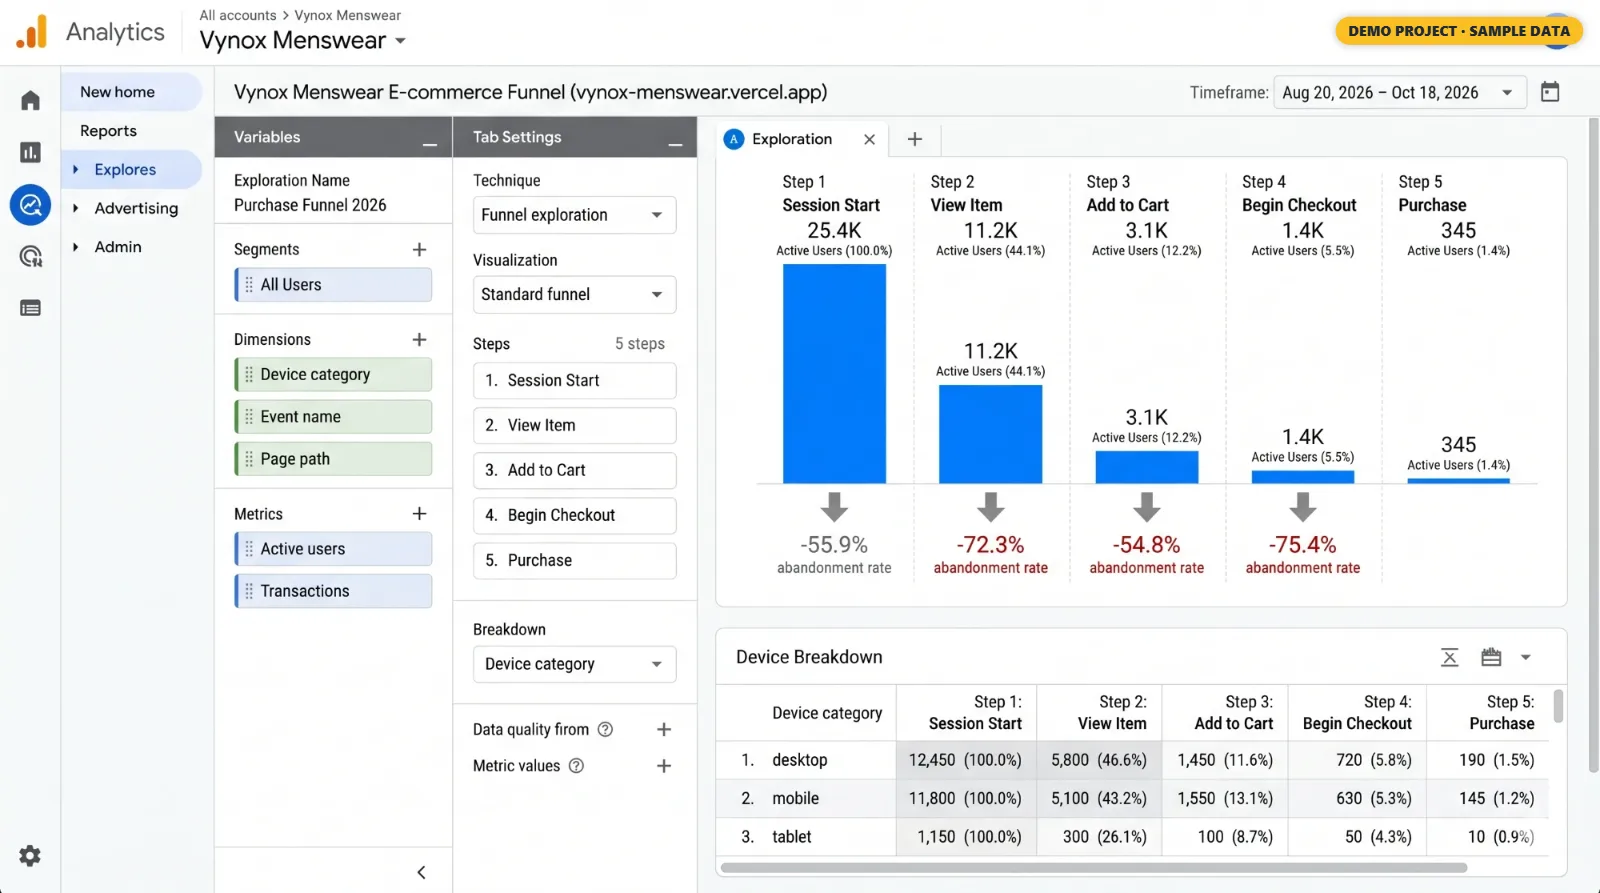Open the Home icon in left rail
Viewport: 1600px width, 893px height.
(x=30, y=101)
